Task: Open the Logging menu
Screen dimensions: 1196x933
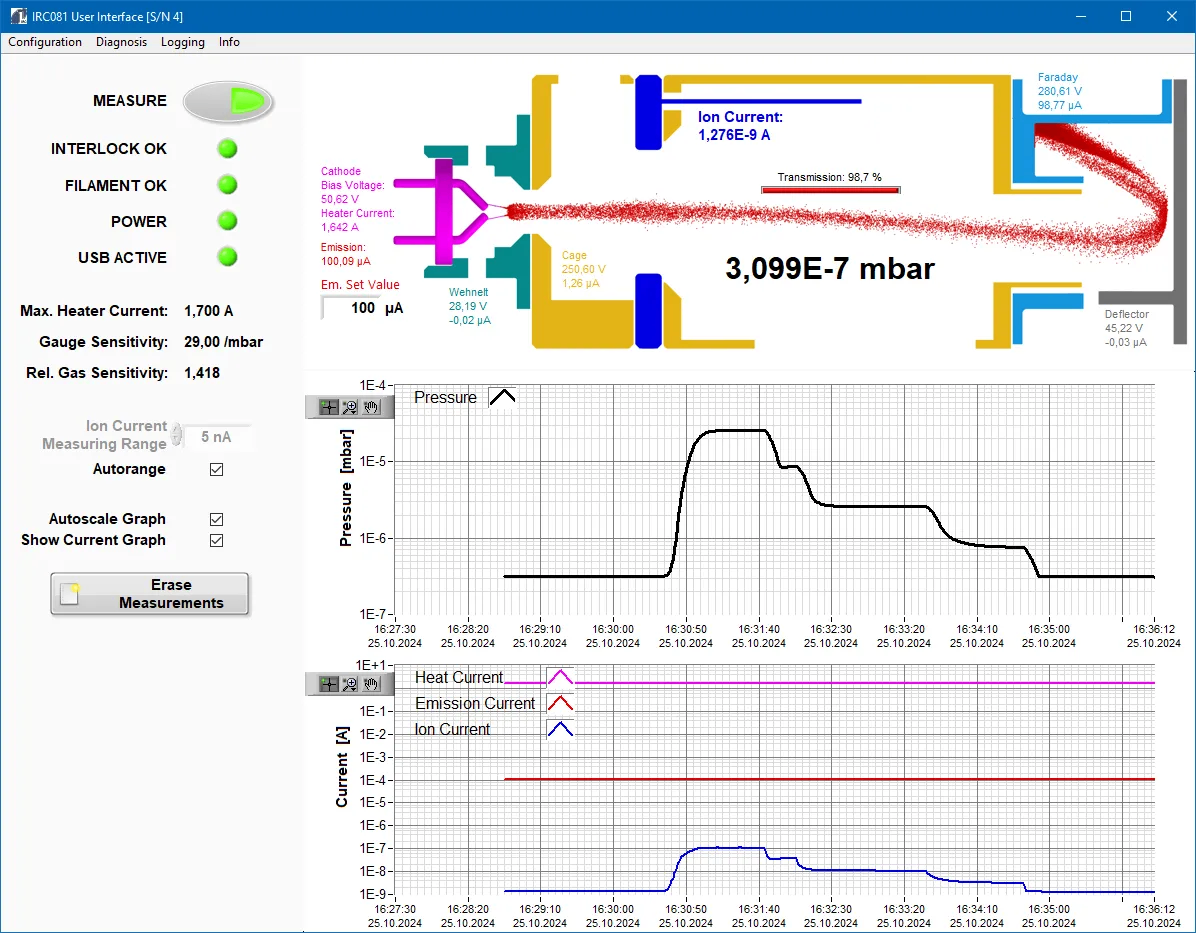Action: pyautogui.click(x=182, y=42)
